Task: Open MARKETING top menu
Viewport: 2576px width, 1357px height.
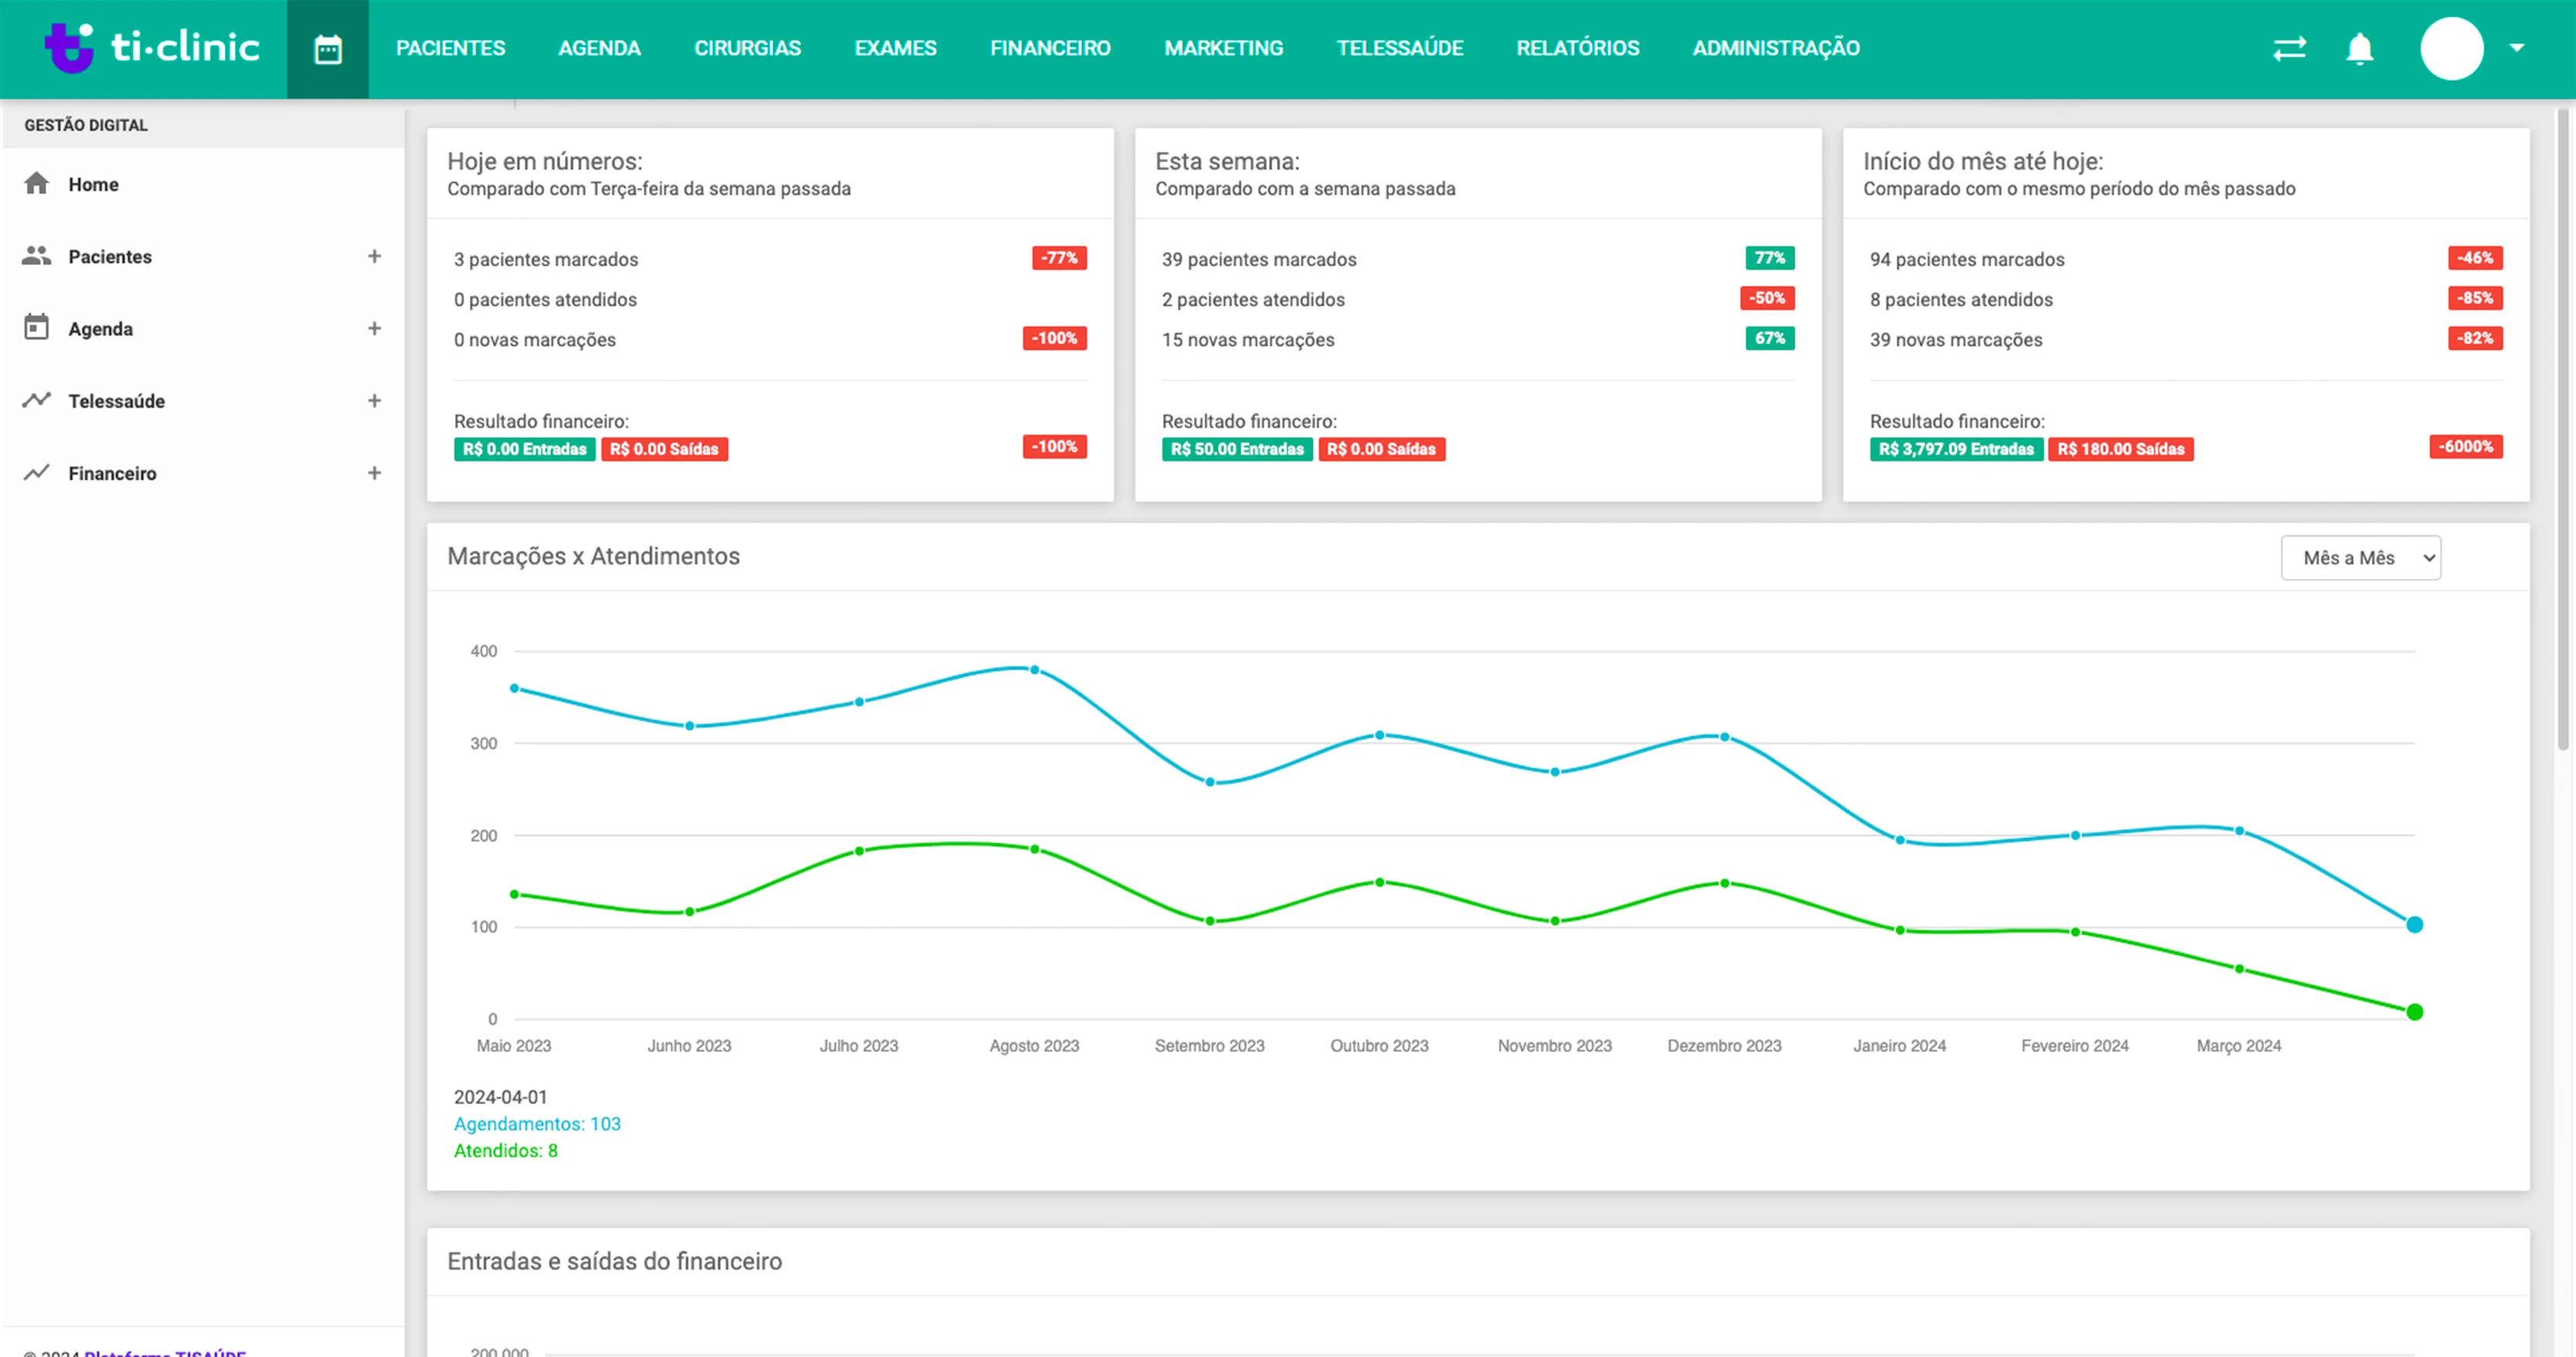Action: click(1223, 48)
